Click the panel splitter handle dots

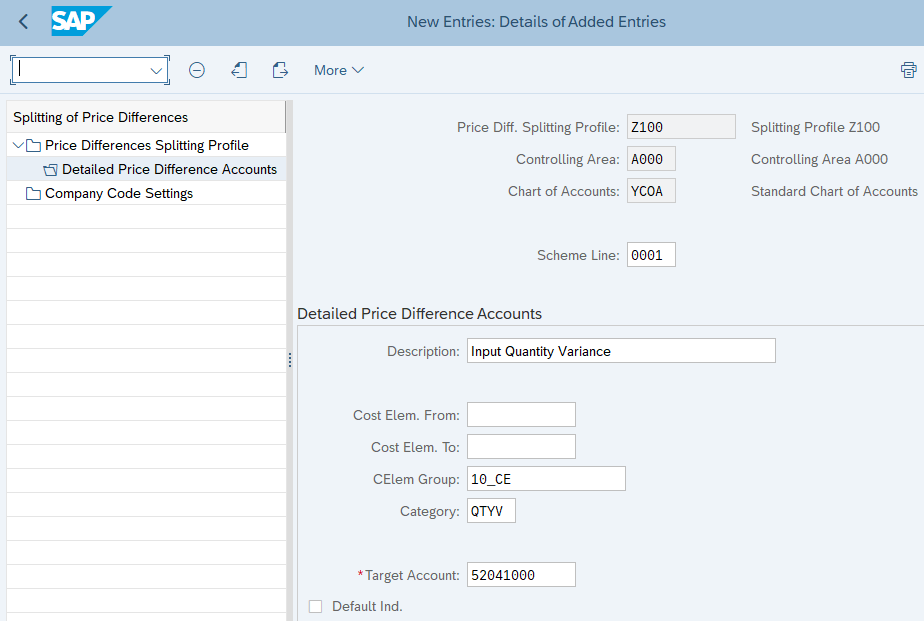coord(290,360)
